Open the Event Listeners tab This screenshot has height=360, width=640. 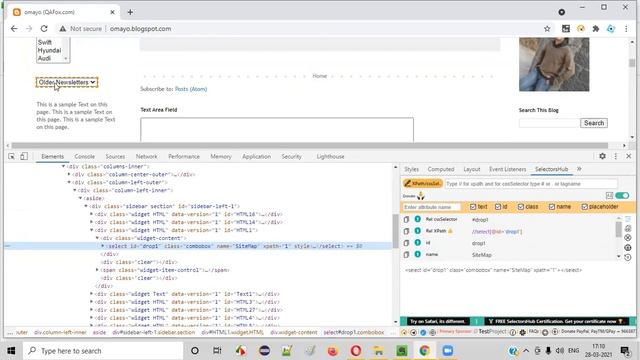(x=507, y=169)
